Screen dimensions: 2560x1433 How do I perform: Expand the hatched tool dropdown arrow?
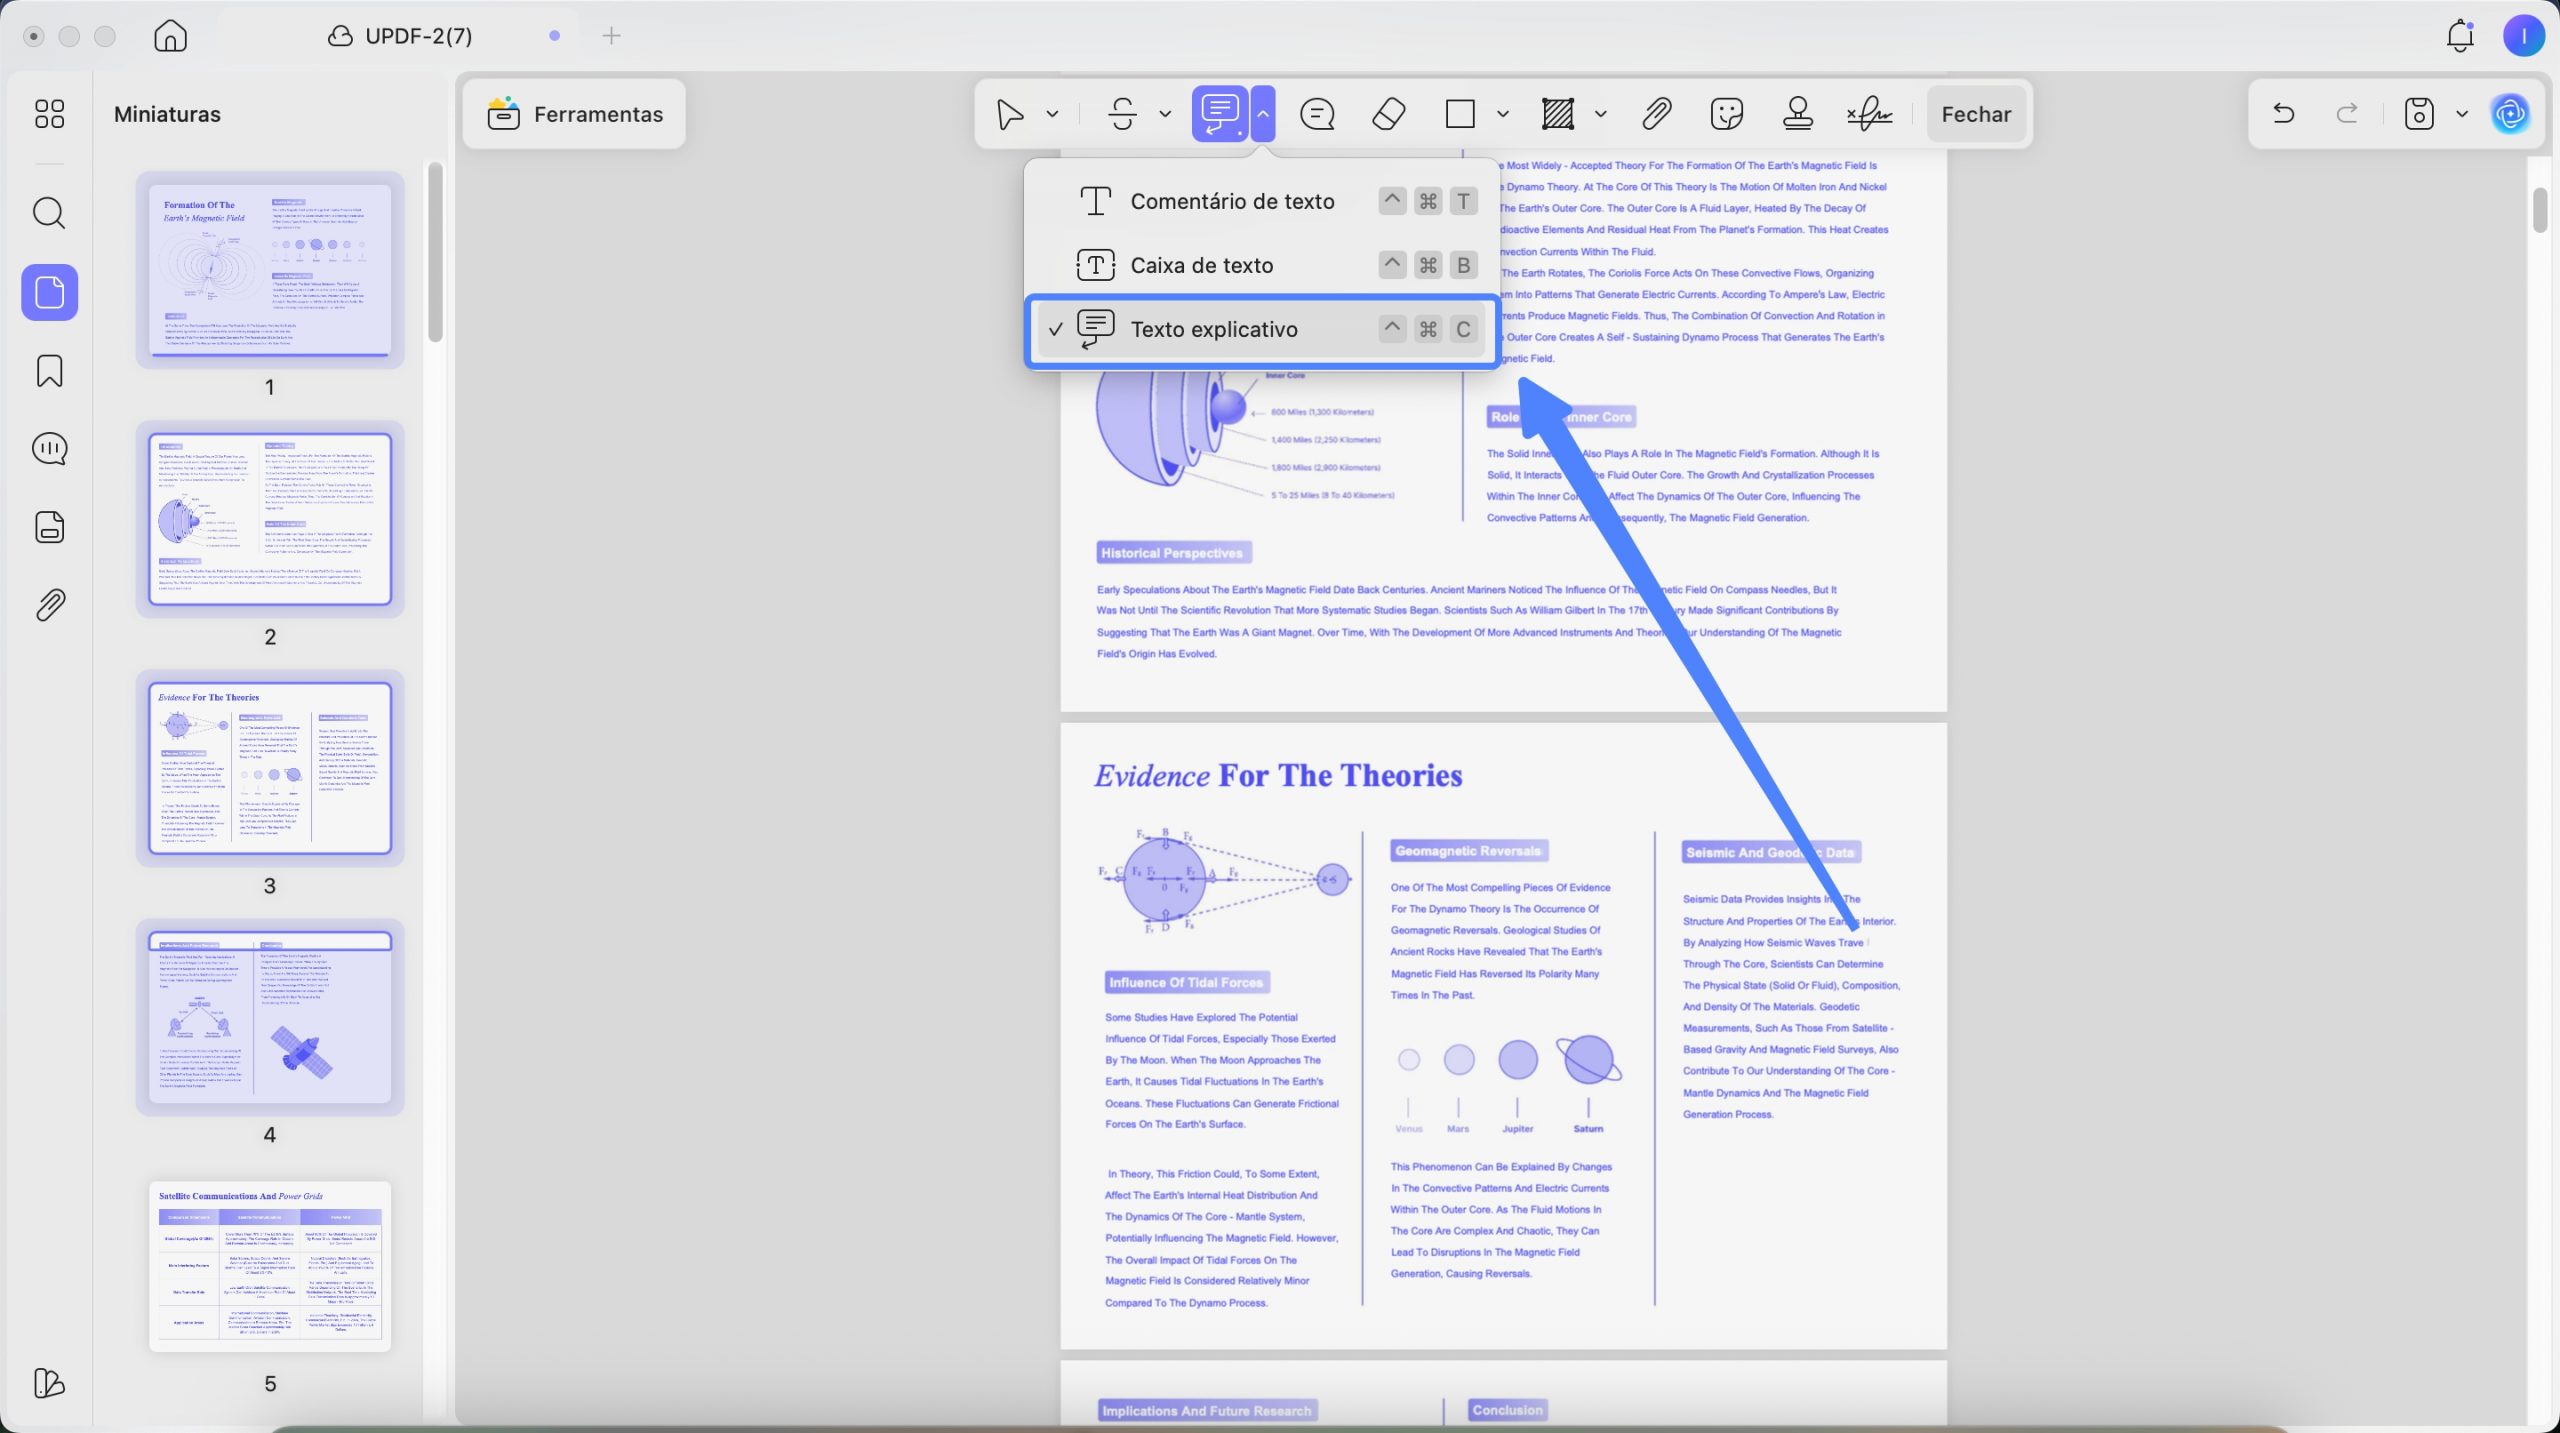(x=1600, y=114)
